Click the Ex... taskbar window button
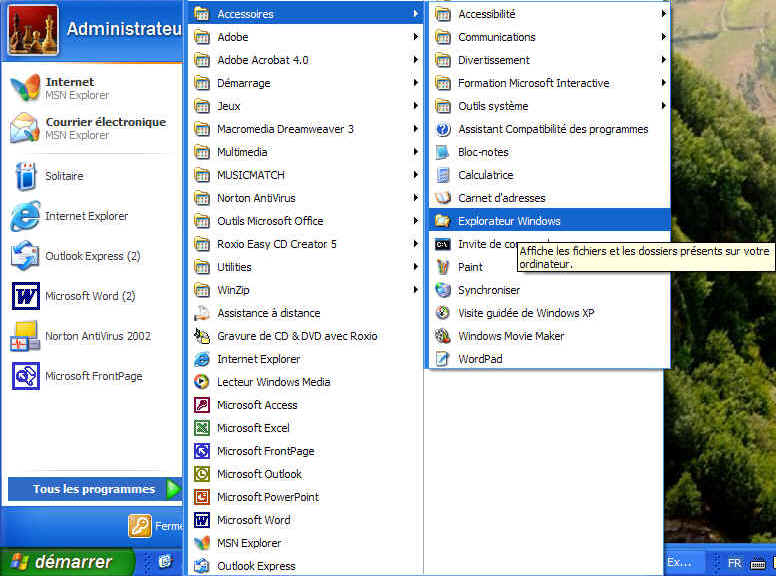Screen dimensions: 776x576 point(682,563)
